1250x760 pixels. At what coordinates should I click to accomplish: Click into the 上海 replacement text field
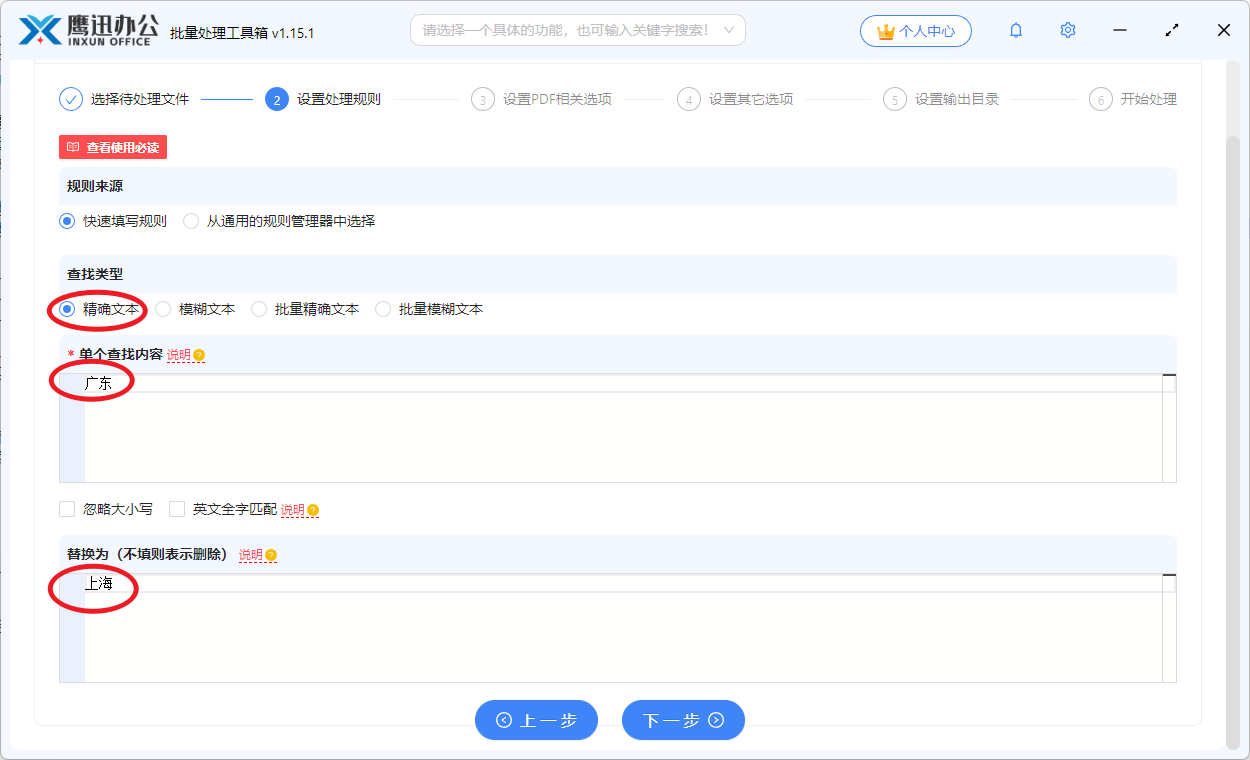[618, 628]
